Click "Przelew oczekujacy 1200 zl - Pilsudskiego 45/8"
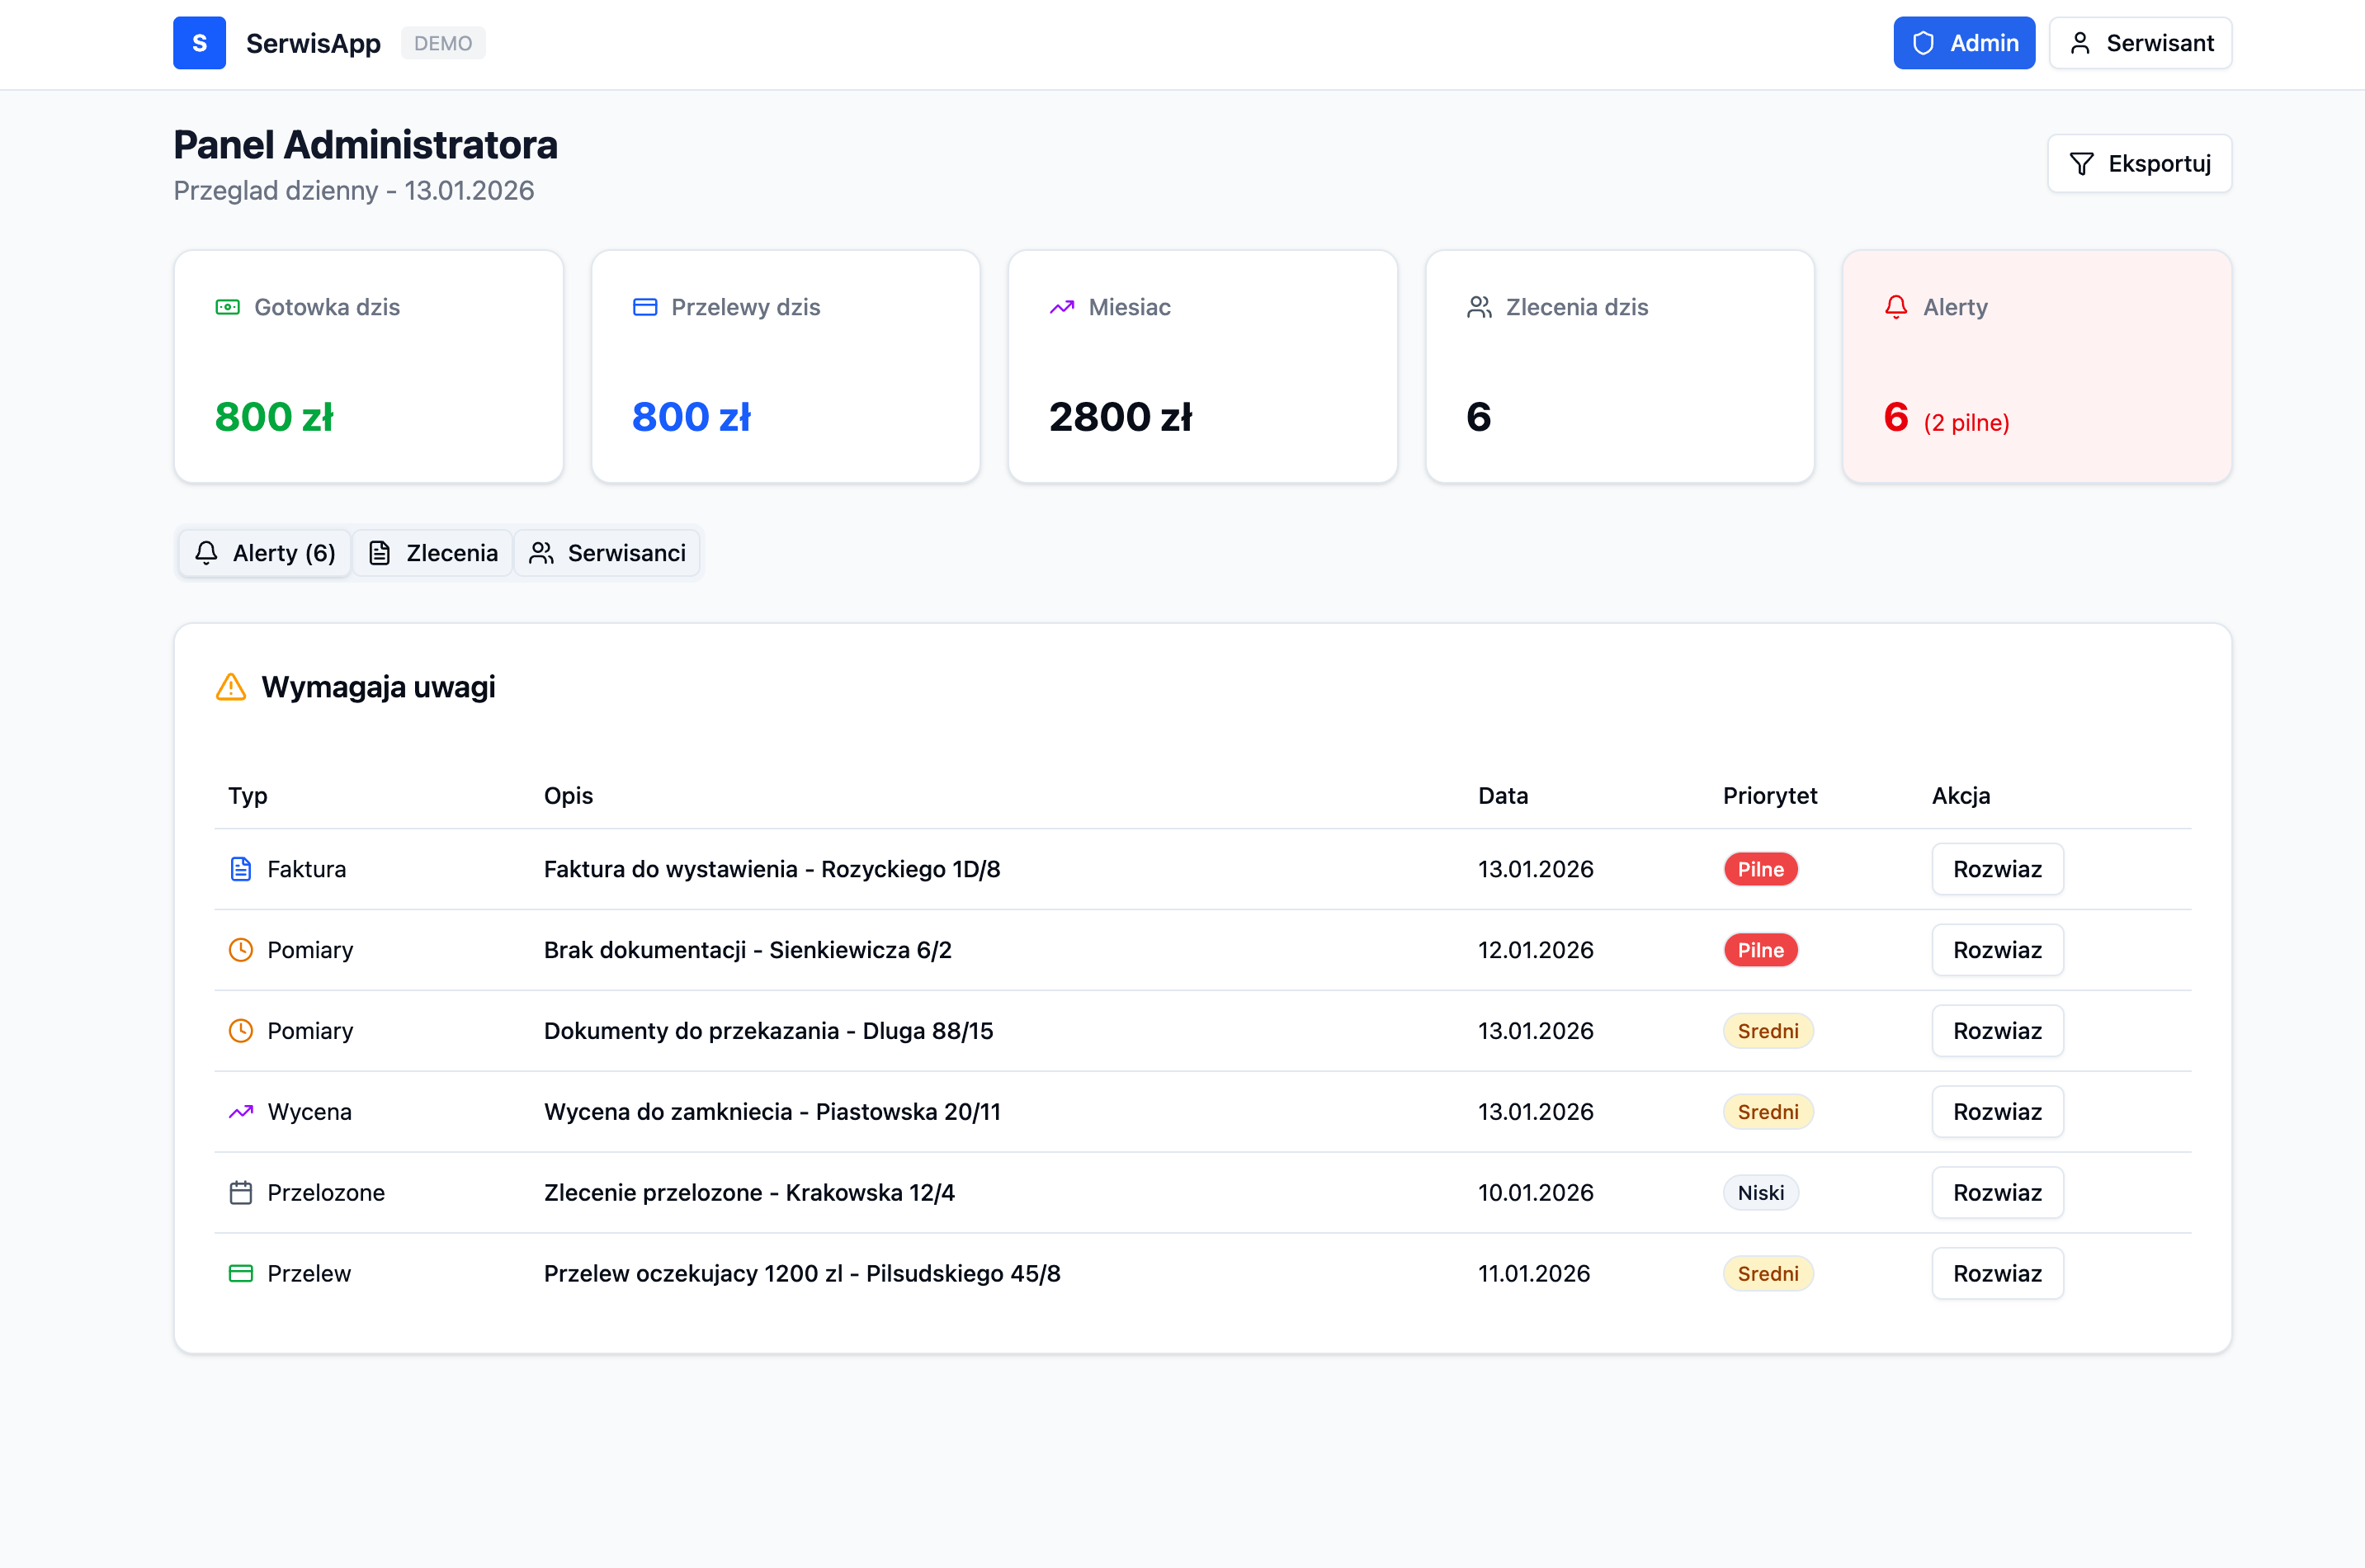The height and width of the screenshot is (1568, 2365). pyautogui.click(x=802, y=1274)
